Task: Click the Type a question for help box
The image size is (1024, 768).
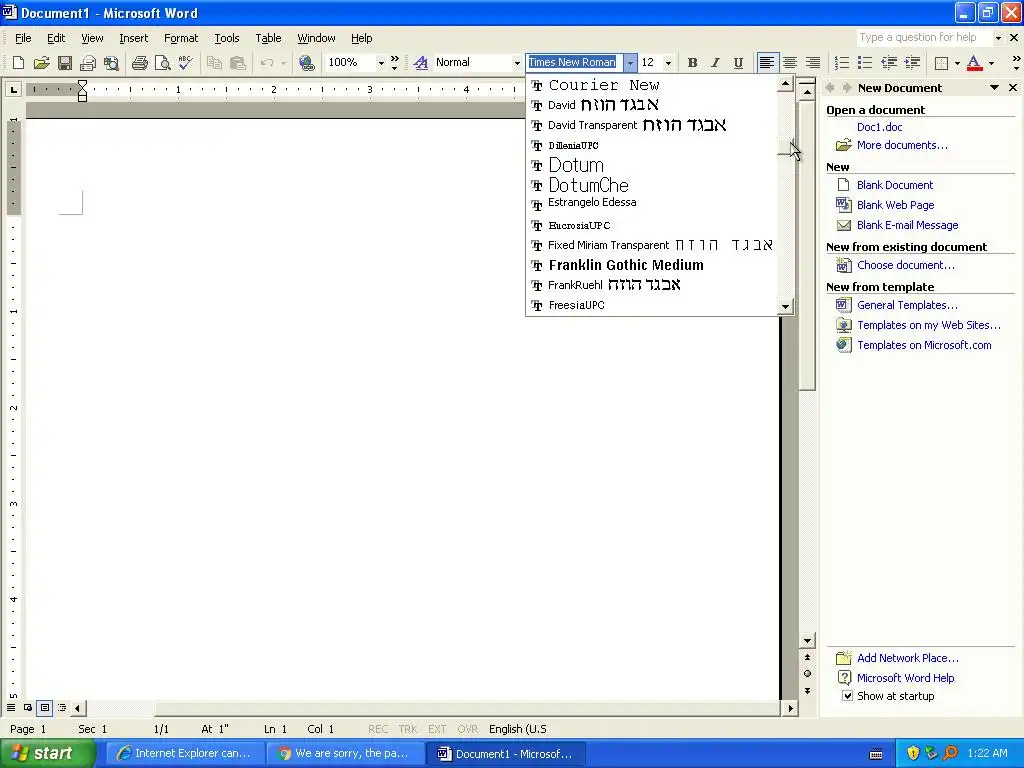Action: (x=924, y=37)
